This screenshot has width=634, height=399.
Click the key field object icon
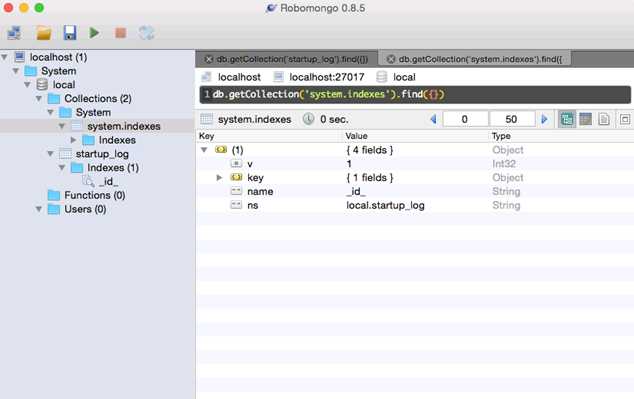click(x=236, y=177)
